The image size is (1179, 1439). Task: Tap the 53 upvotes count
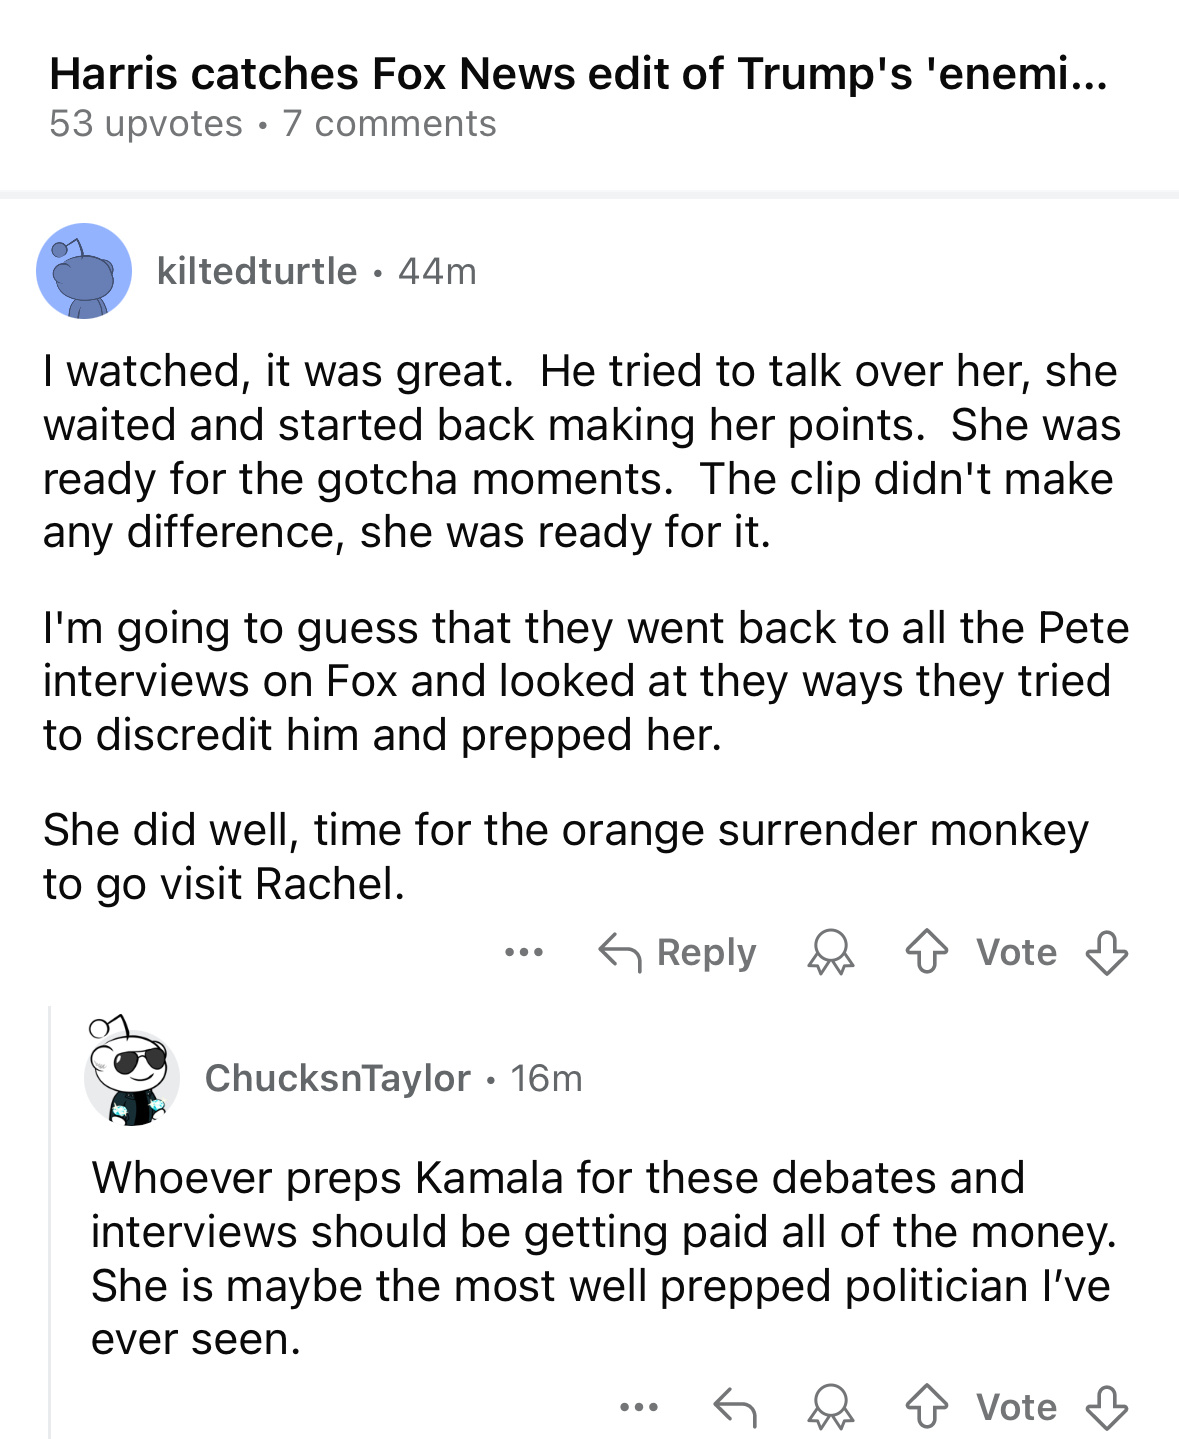[146, 124]
